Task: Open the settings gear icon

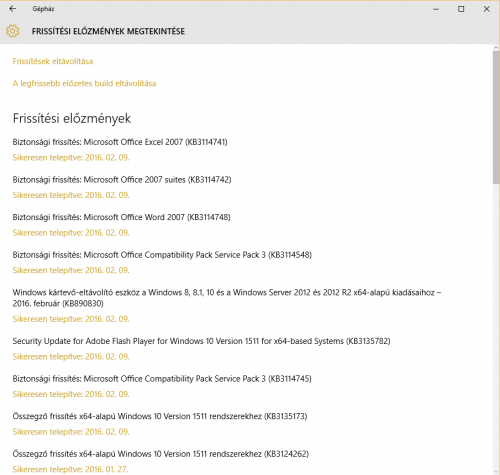Action: (x=13, y=31)
